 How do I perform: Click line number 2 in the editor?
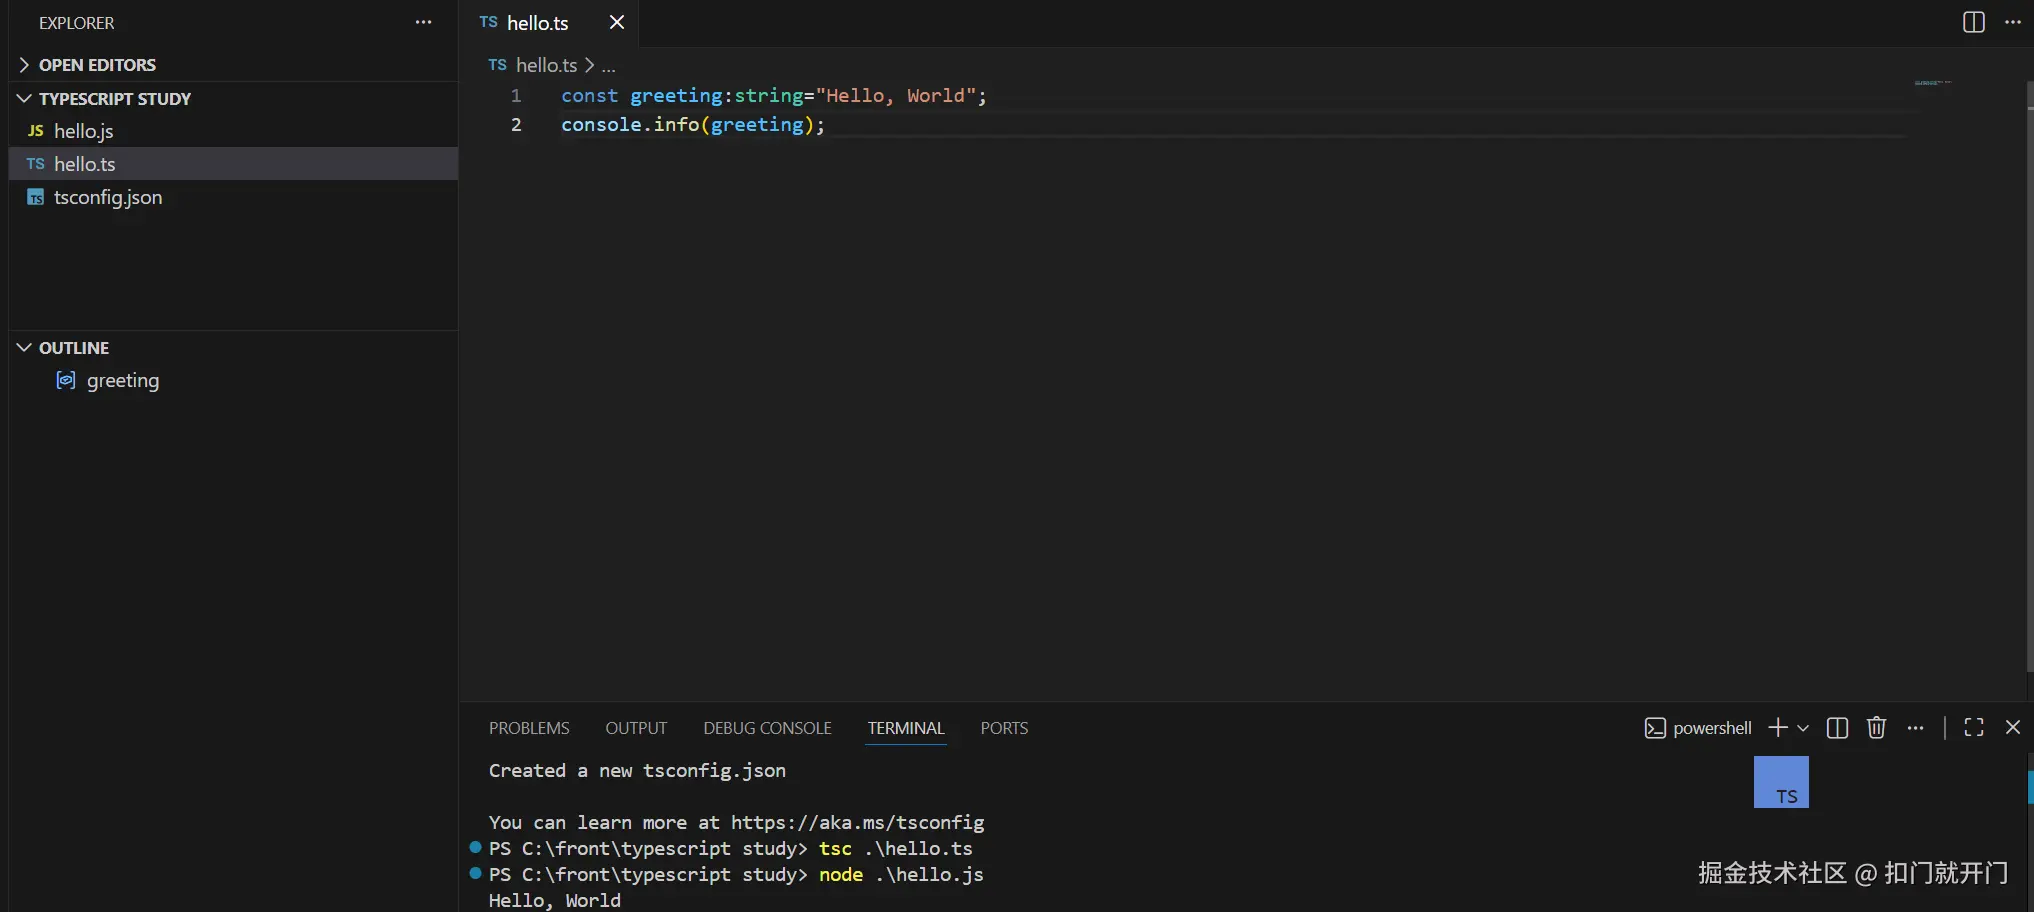(x=516, y=125)
